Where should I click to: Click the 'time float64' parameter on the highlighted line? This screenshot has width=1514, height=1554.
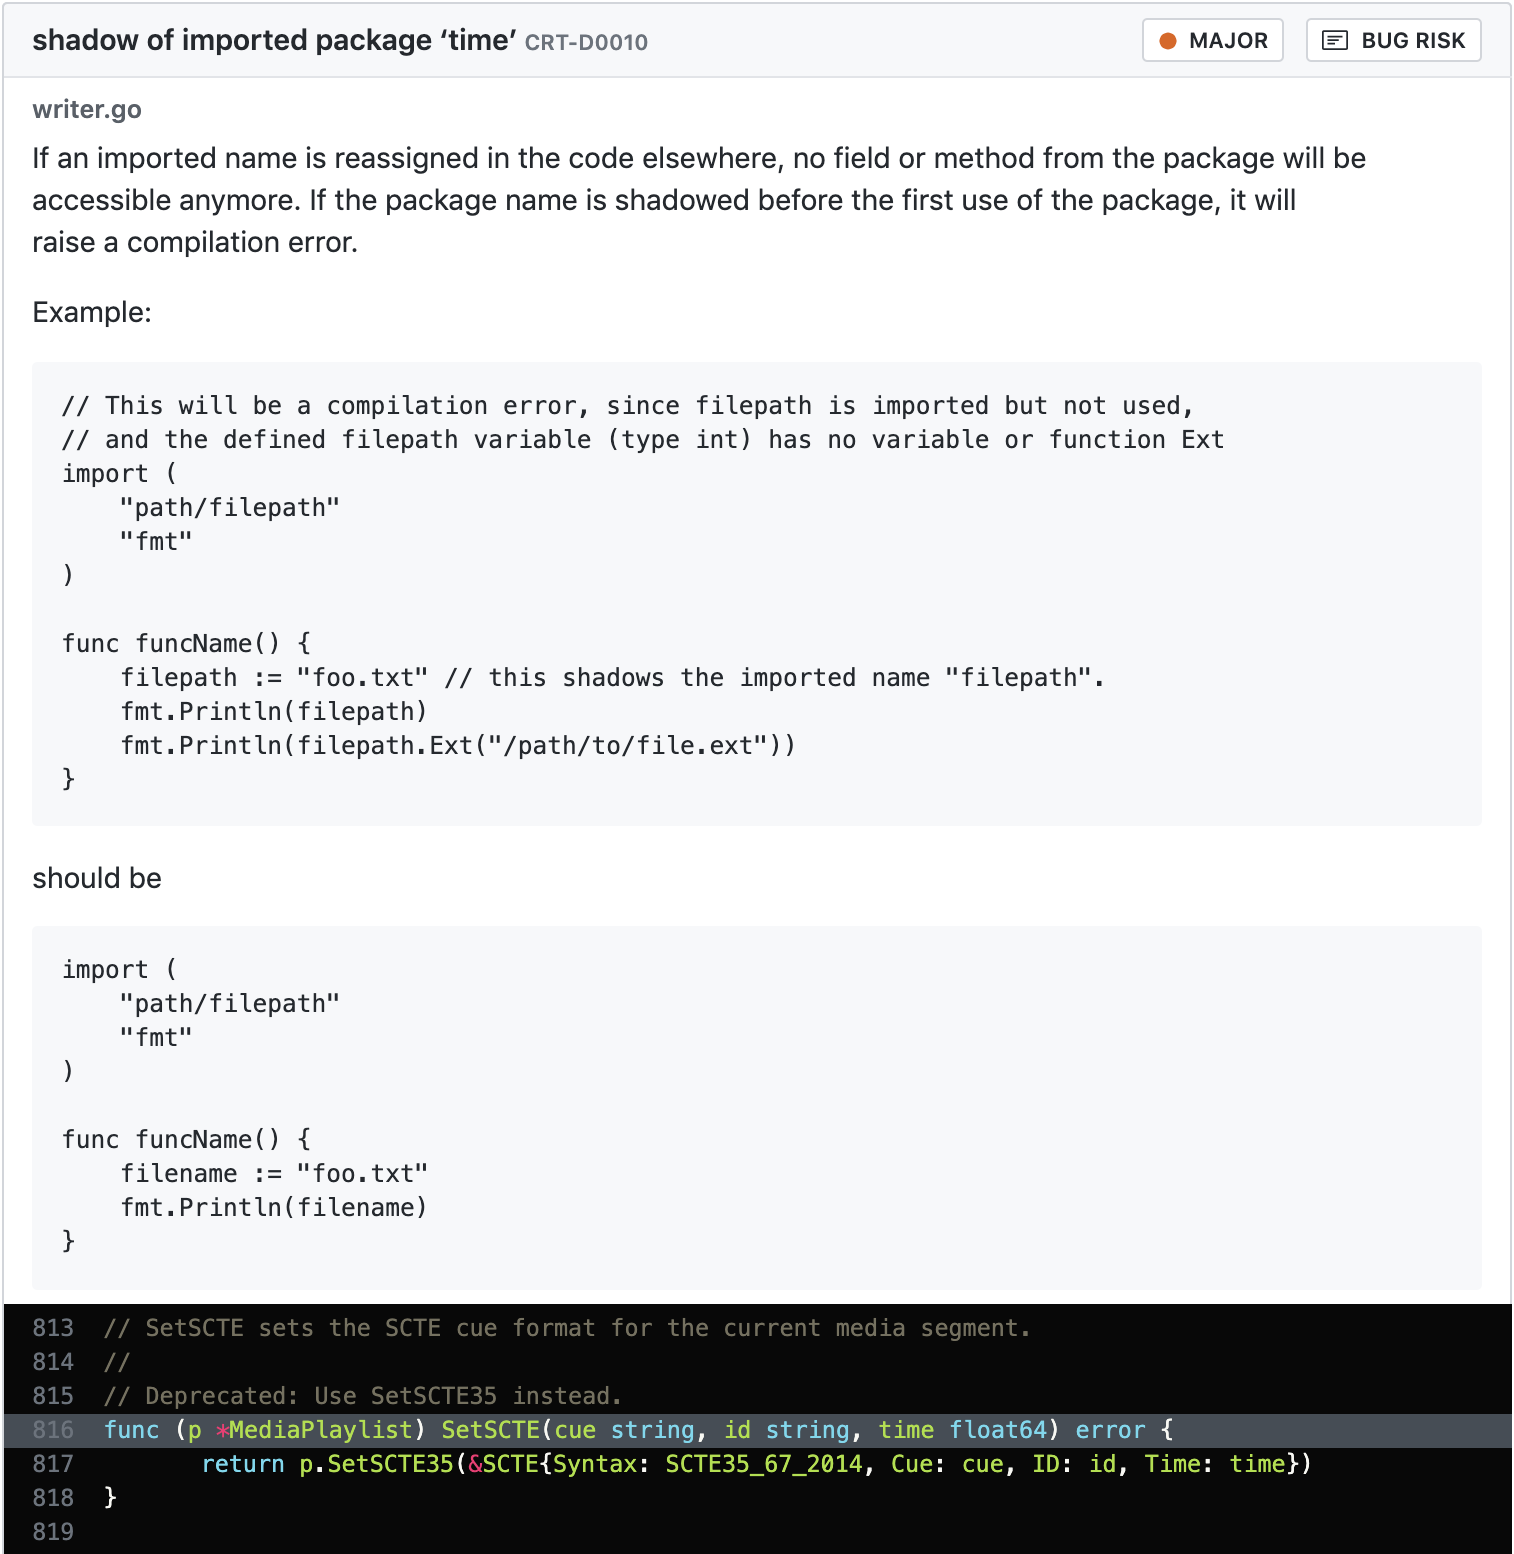(x=963, y=1430)
